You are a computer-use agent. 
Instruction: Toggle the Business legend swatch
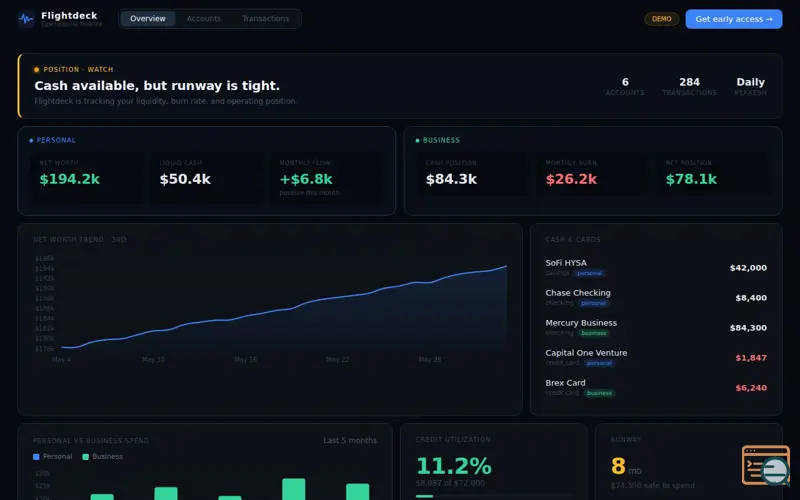click(x=86, y=457)
